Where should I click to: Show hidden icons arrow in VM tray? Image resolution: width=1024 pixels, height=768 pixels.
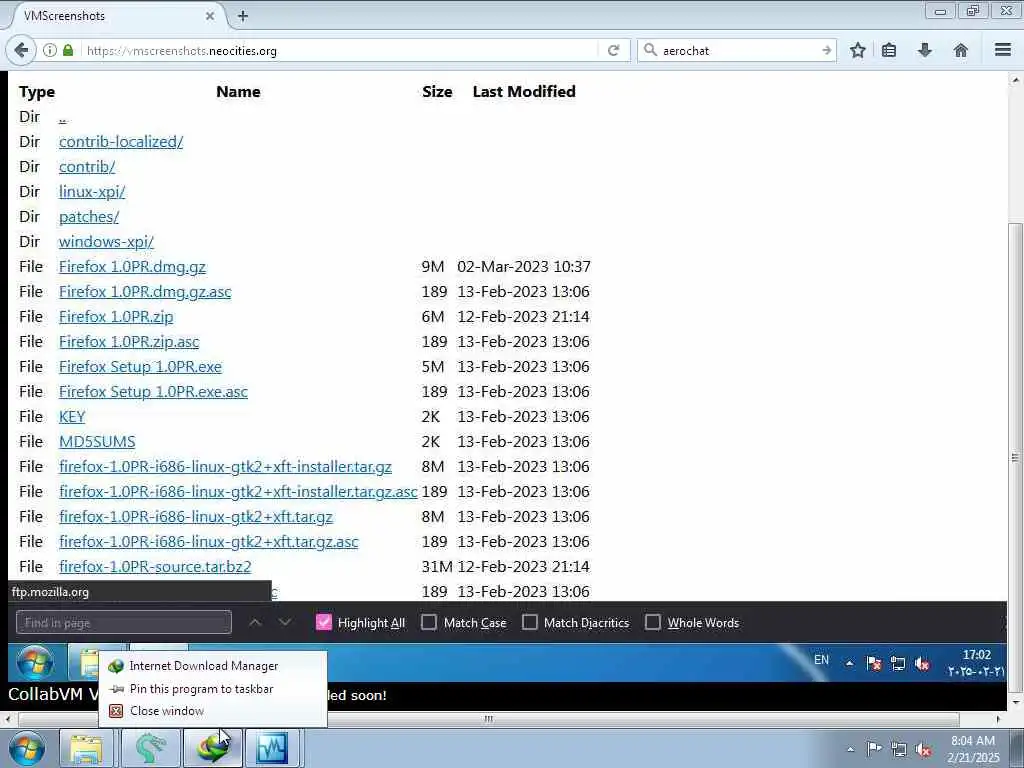point(850,664)
